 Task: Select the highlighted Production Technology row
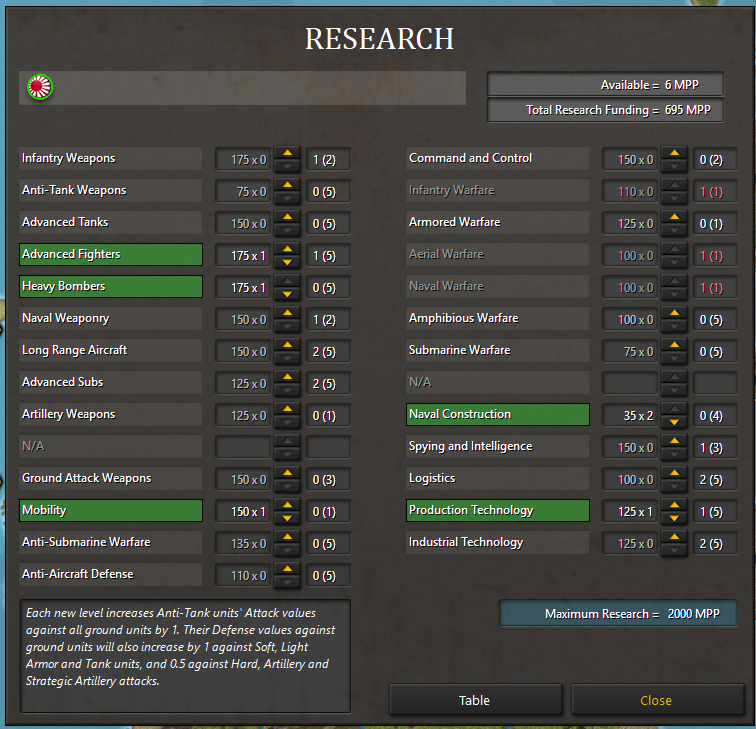[x=498, y=511]
